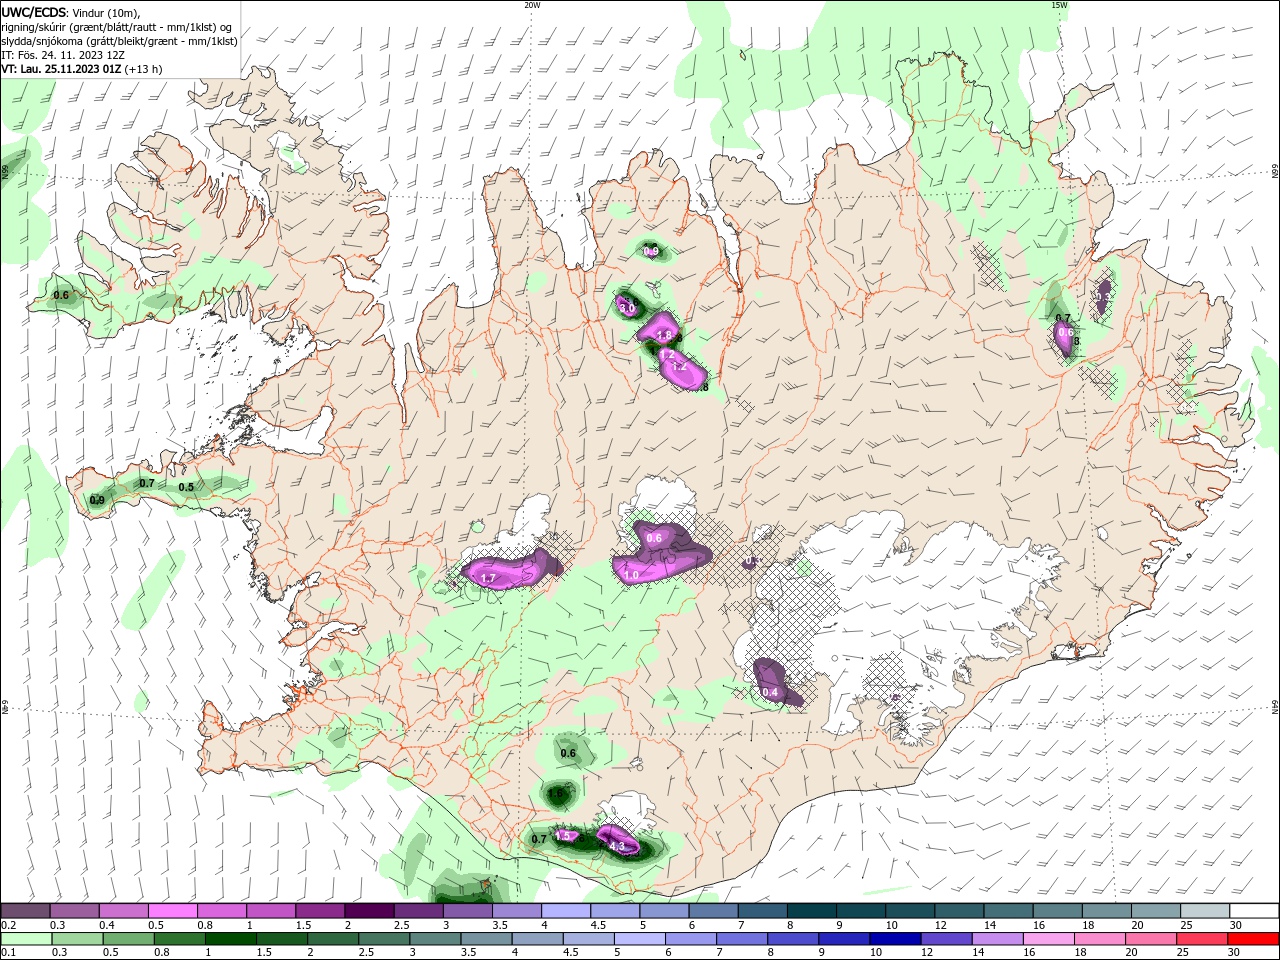This screenshot has height=960, width=1280.
Task: Pick the 1.5 purple swatch in snow legend
Action: [x=319, y=911]
